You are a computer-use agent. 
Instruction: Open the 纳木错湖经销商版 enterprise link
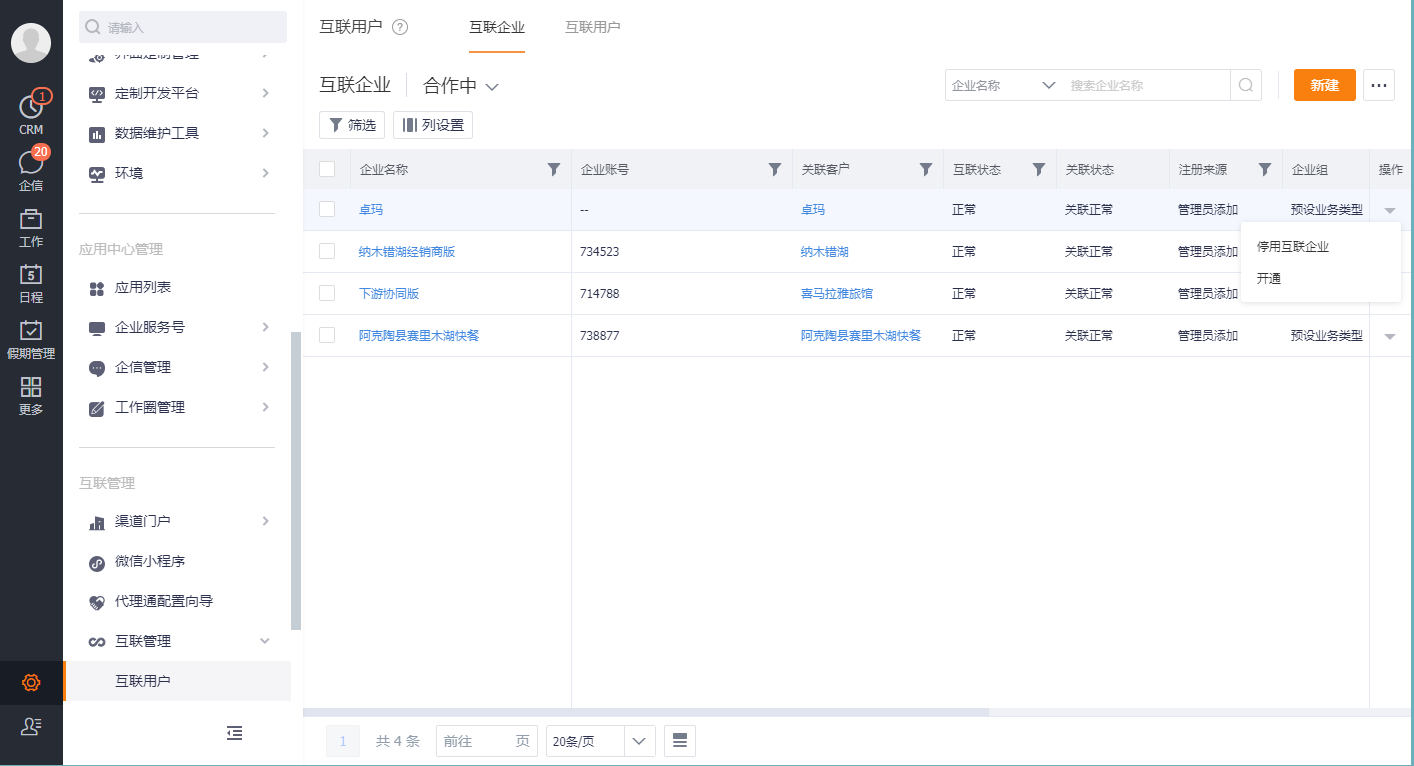click(407, 252)
